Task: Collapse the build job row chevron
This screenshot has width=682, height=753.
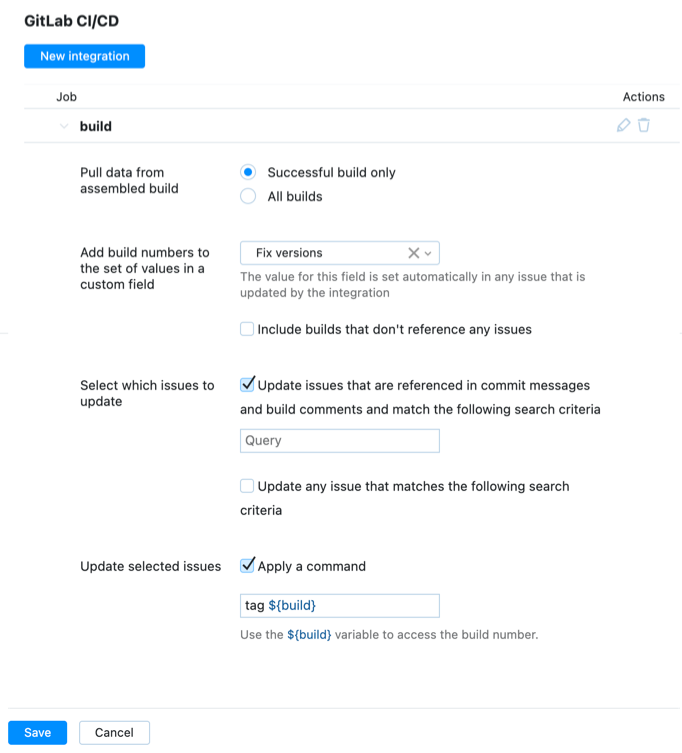Action: tap(63, 126)
